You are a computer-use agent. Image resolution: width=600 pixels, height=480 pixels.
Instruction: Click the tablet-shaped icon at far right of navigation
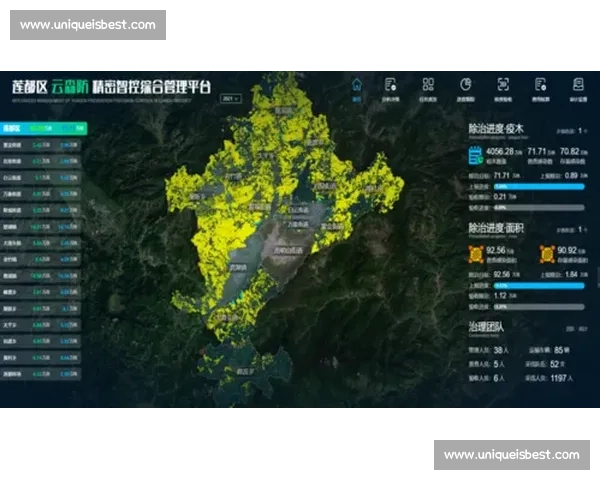[x=578, y=86]
